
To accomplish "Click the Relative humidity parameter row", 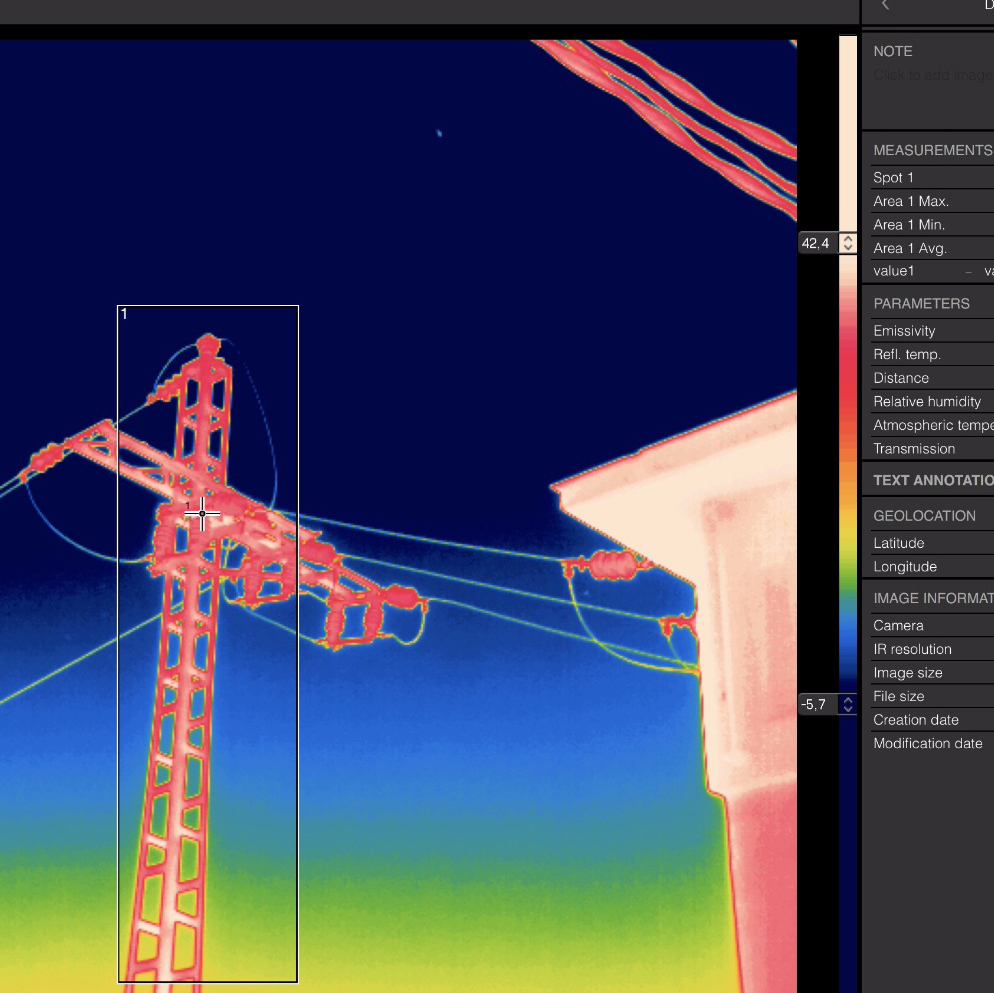I will click(930, 401).
